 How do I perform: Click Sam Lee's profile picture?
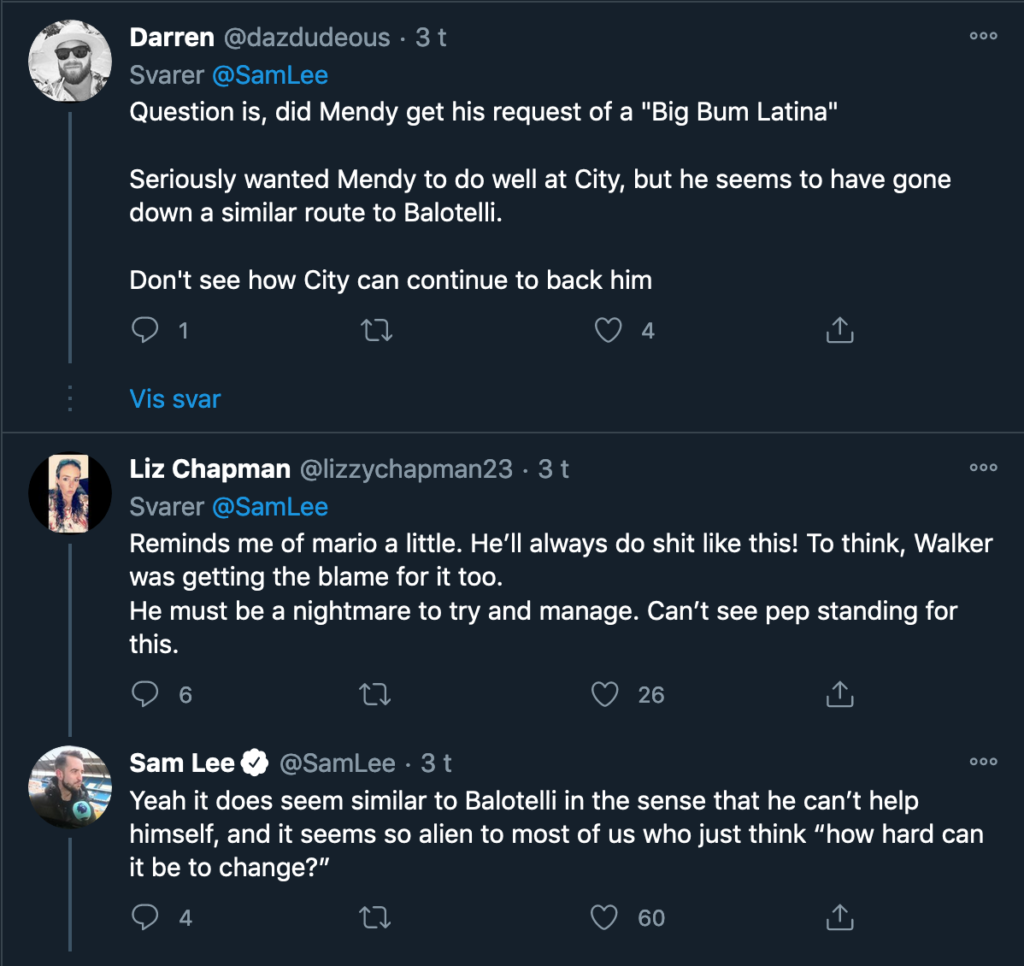(x=69, y=787)
